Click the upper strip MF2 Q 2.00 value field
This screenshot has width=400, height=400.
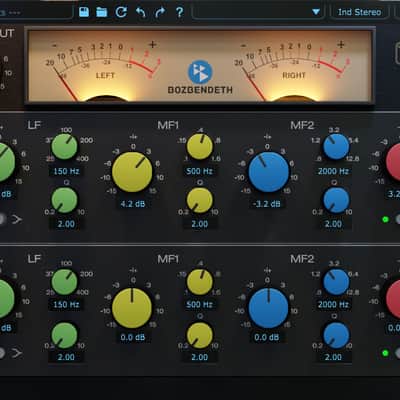[x=333, y=224]
